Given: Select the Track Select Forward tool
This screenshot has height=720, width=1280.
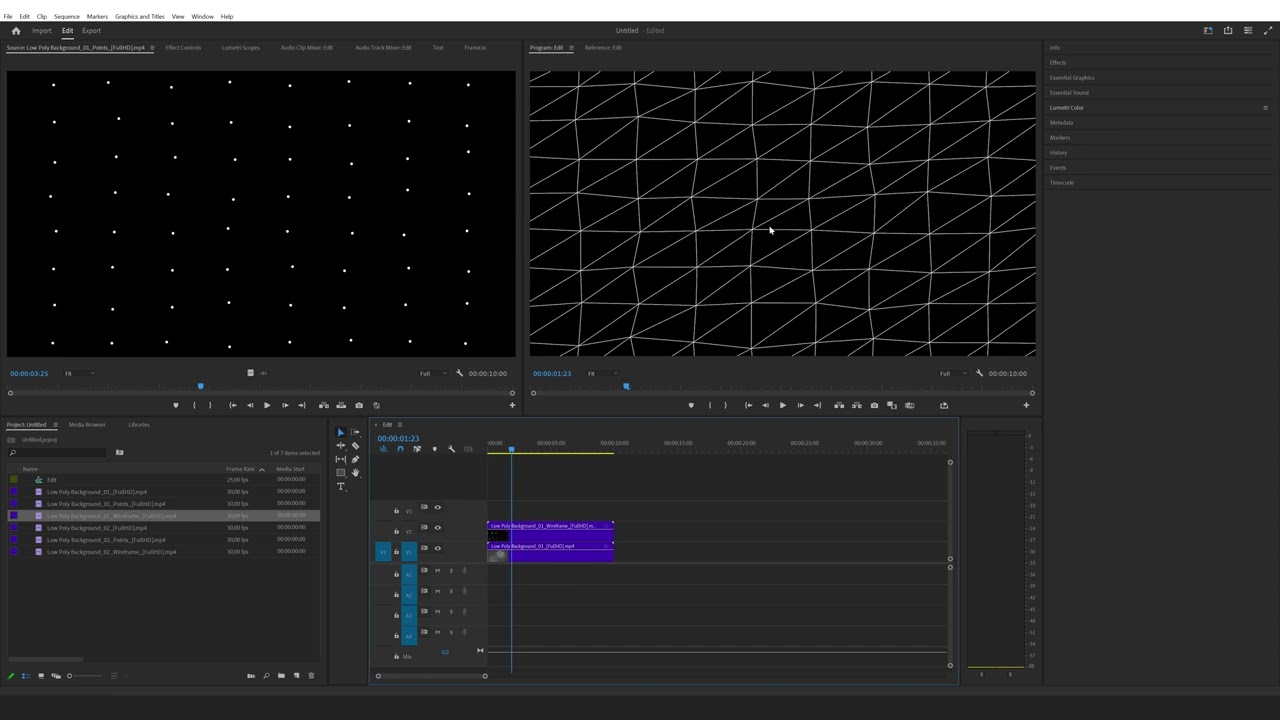Looking at the screenshot, I should tap(355, 432).
